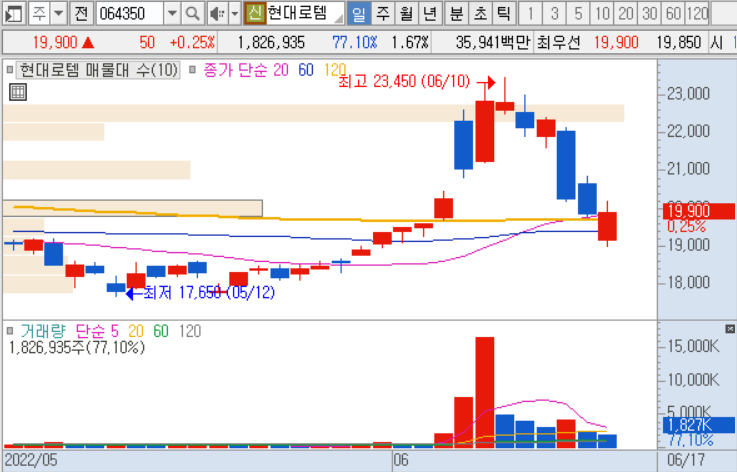Click the 15,000K volume axis label
Image resolution: width=737 pixels, height=472 pixels.
click(693, 346)
